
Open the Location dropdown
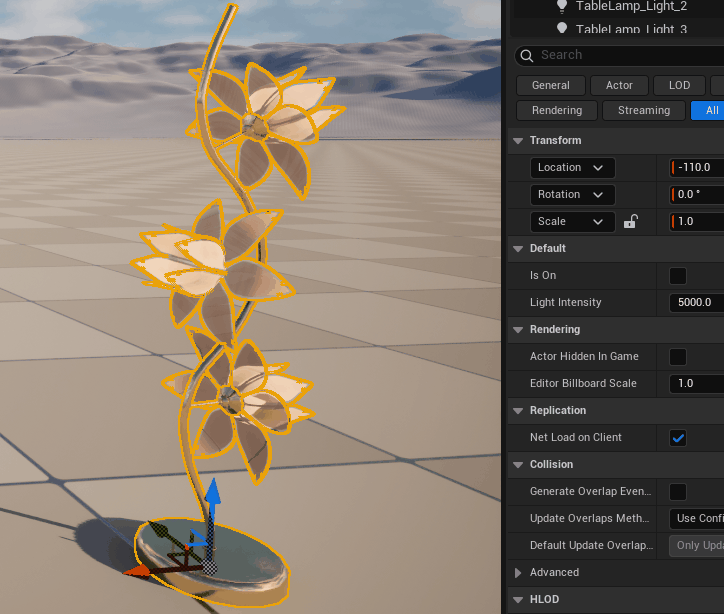click(x=572, y=168)
